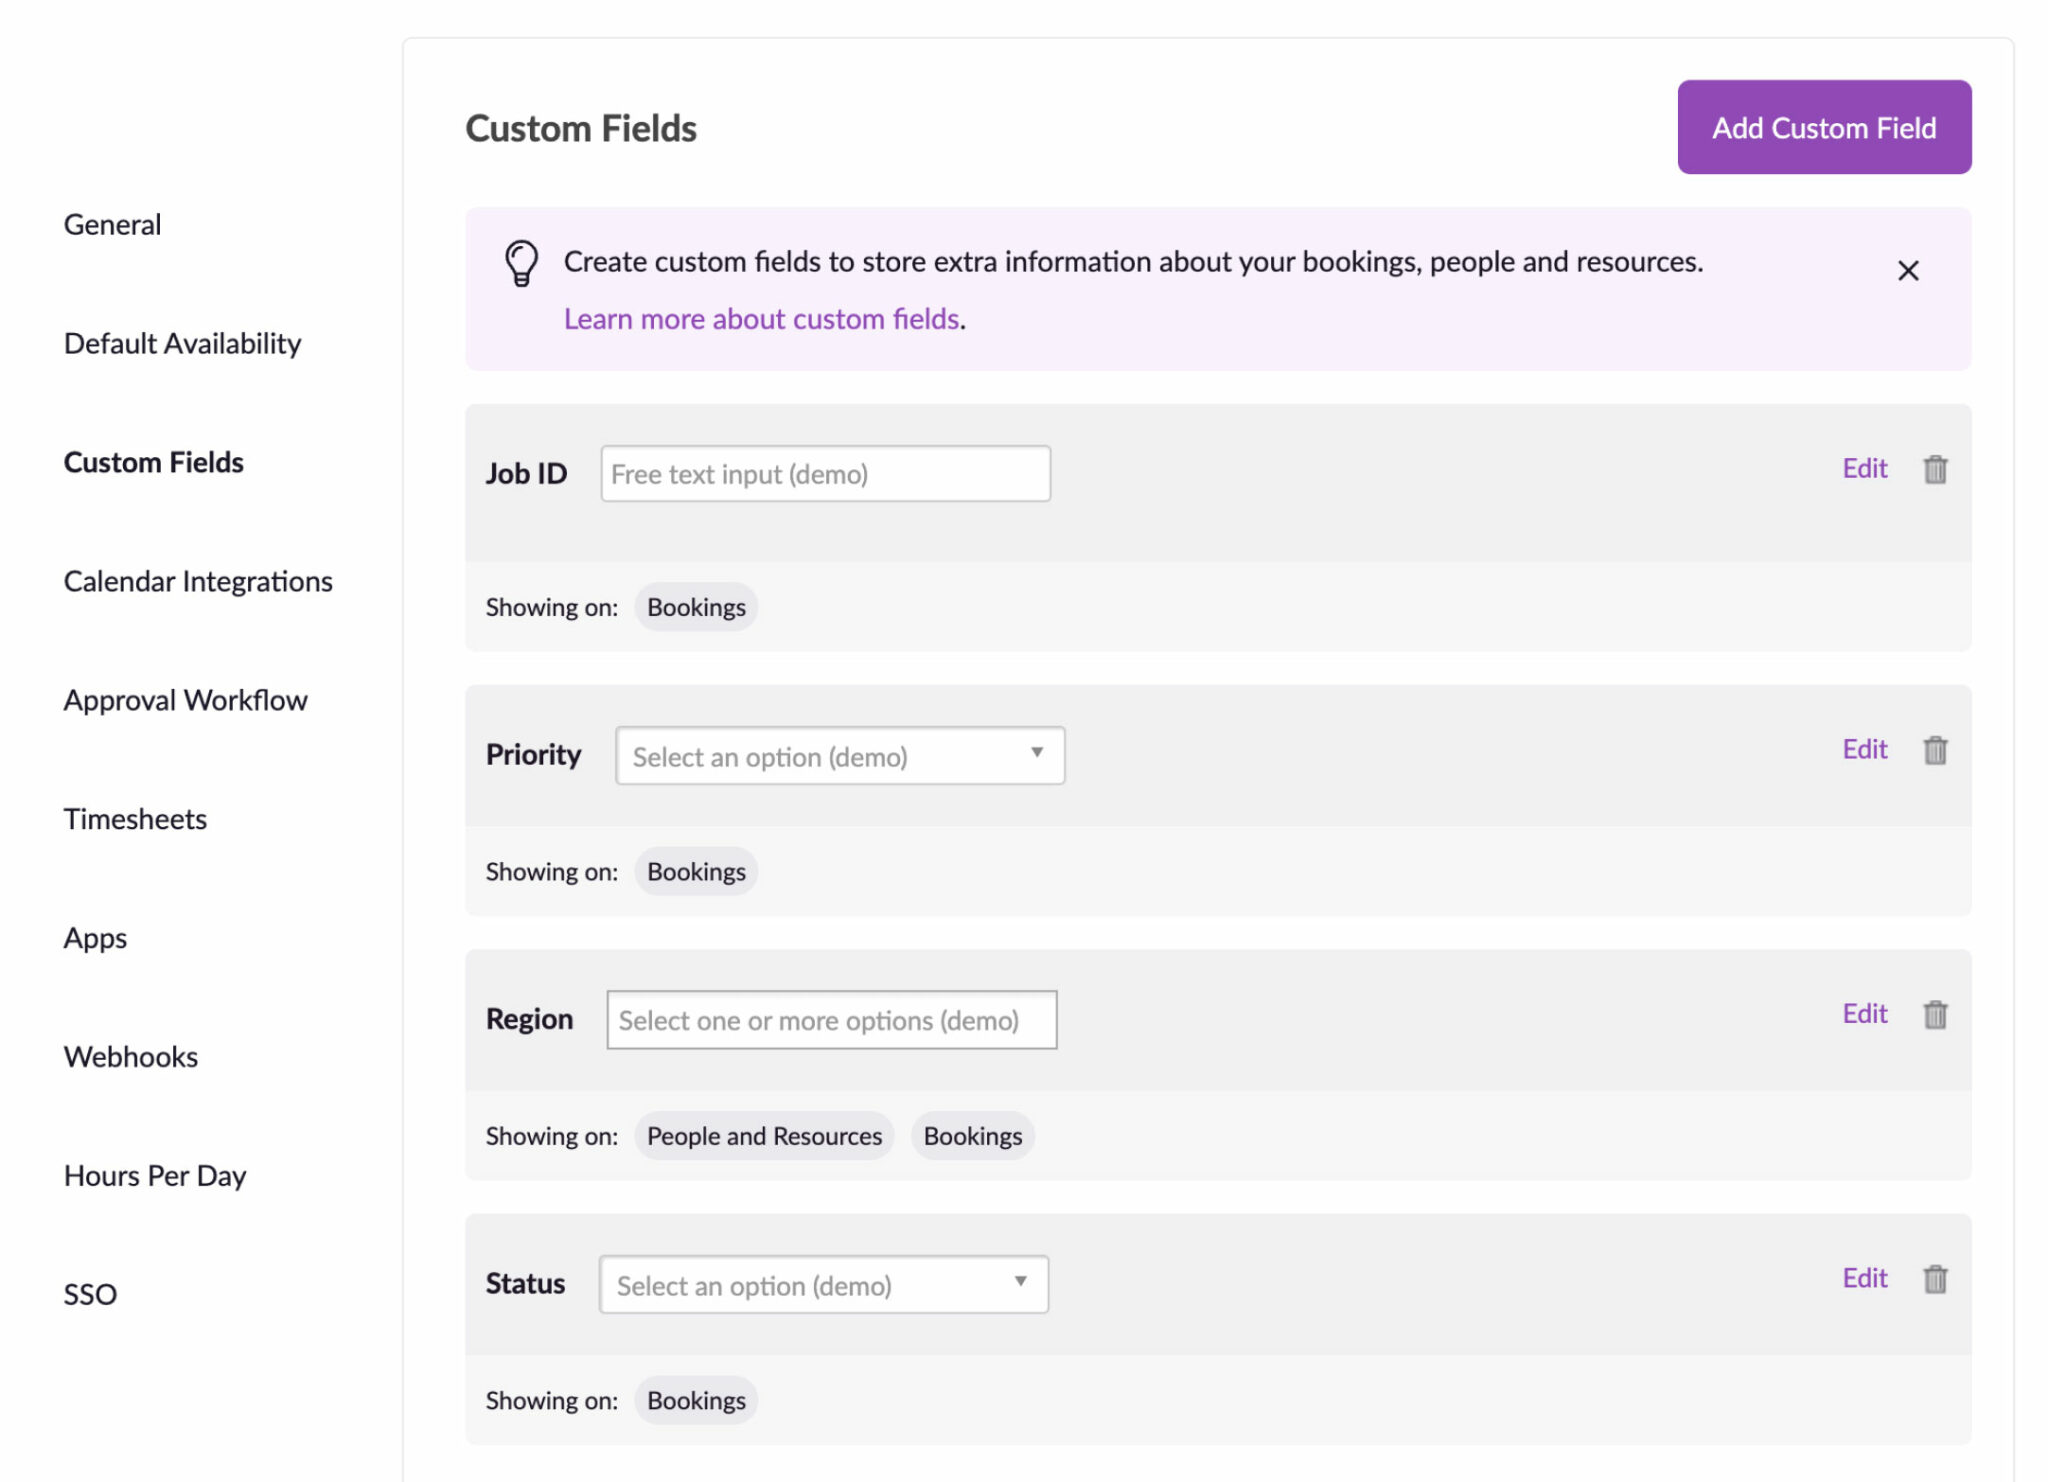
Task: Open the SSO settings page
Action: tap(90, 1294)
